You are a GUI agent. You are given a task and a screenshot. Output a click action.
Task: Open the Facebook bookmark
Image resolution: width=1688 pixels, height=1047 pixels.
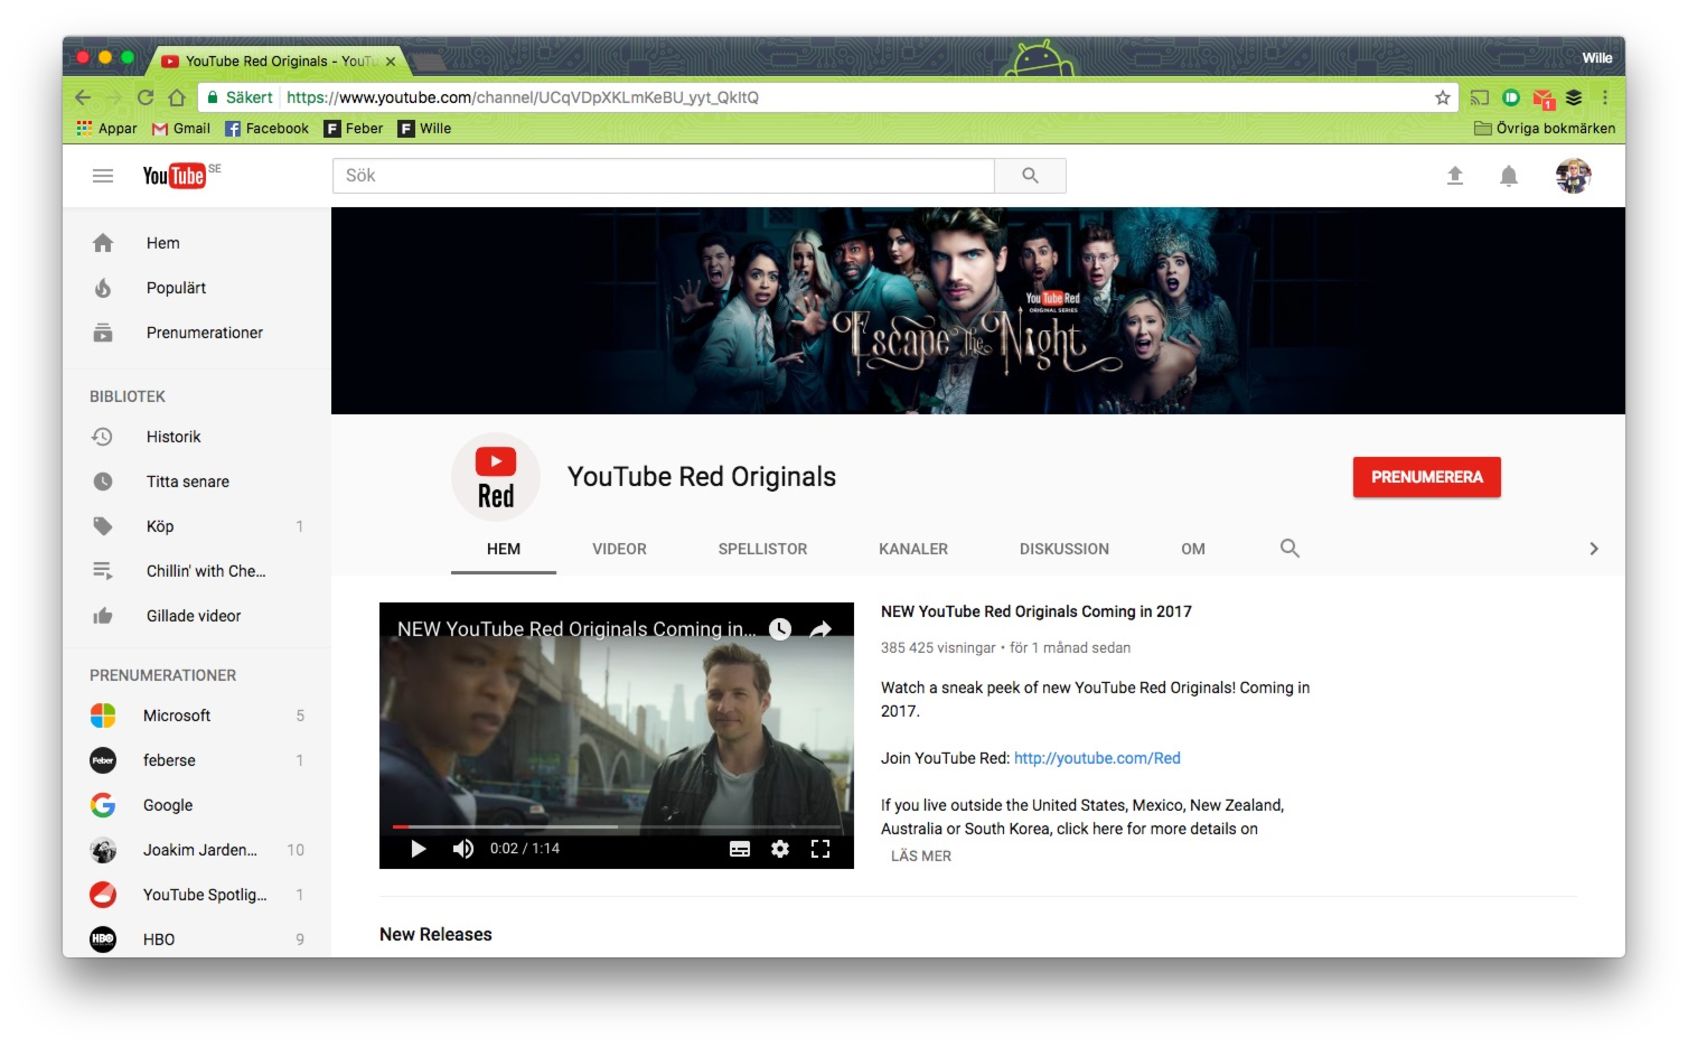[267, 128]
